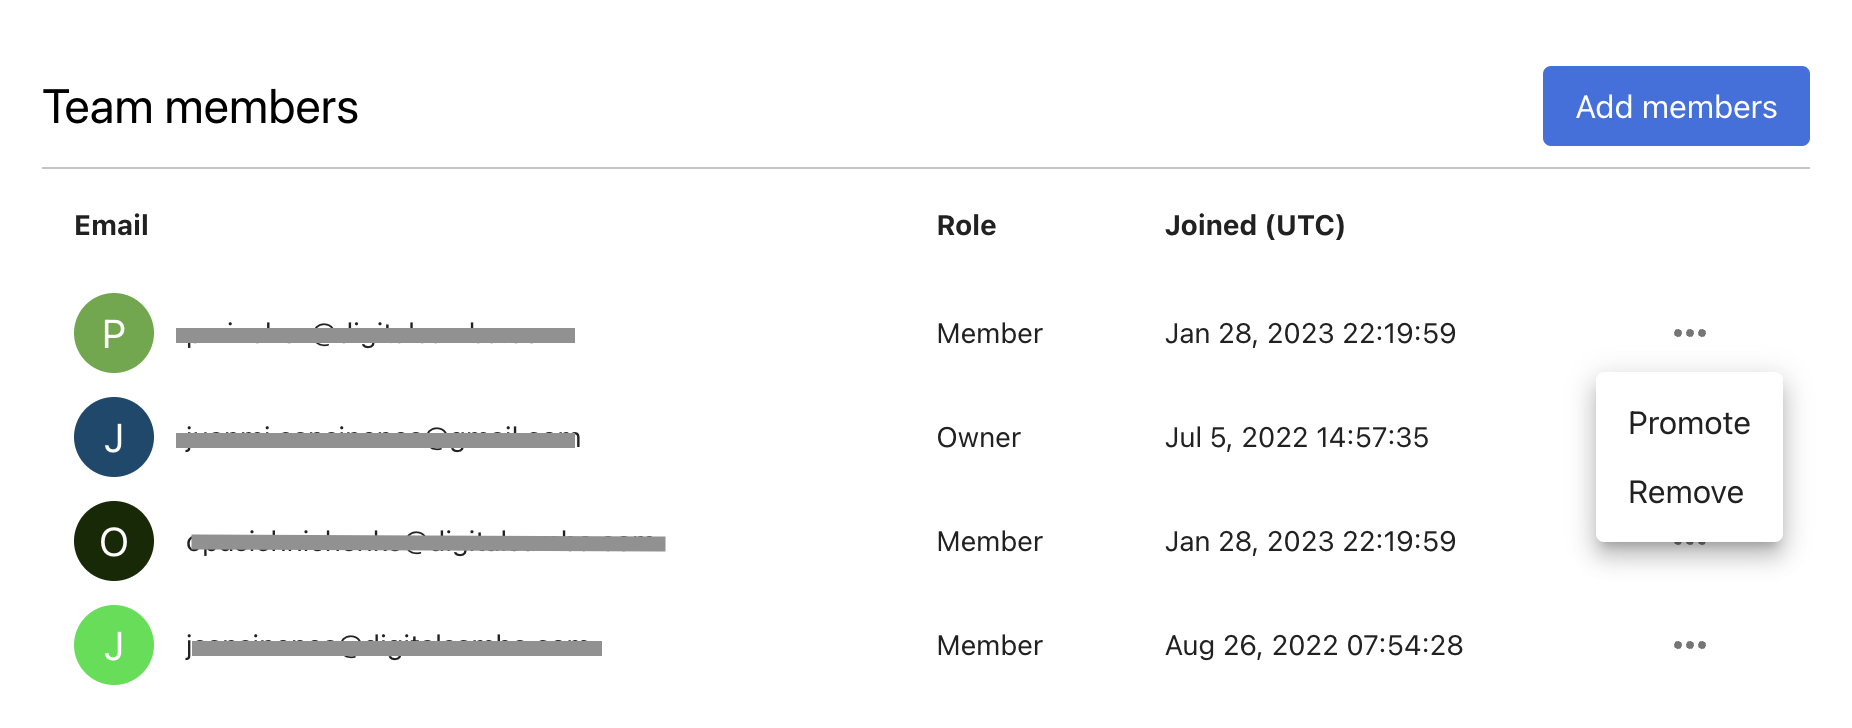Click the Owner's redacted email address

(379, 438)
